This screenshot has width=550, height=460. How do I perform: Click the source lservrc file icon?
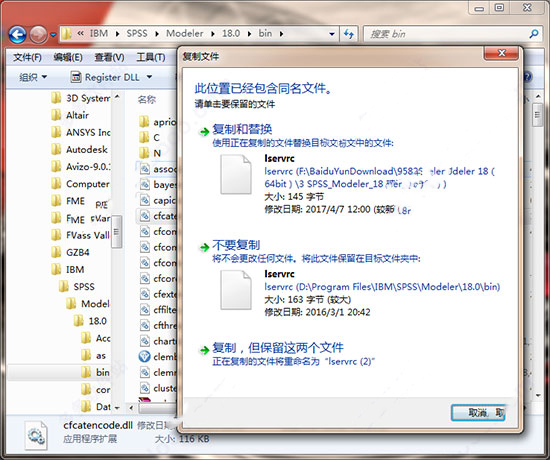236,175
